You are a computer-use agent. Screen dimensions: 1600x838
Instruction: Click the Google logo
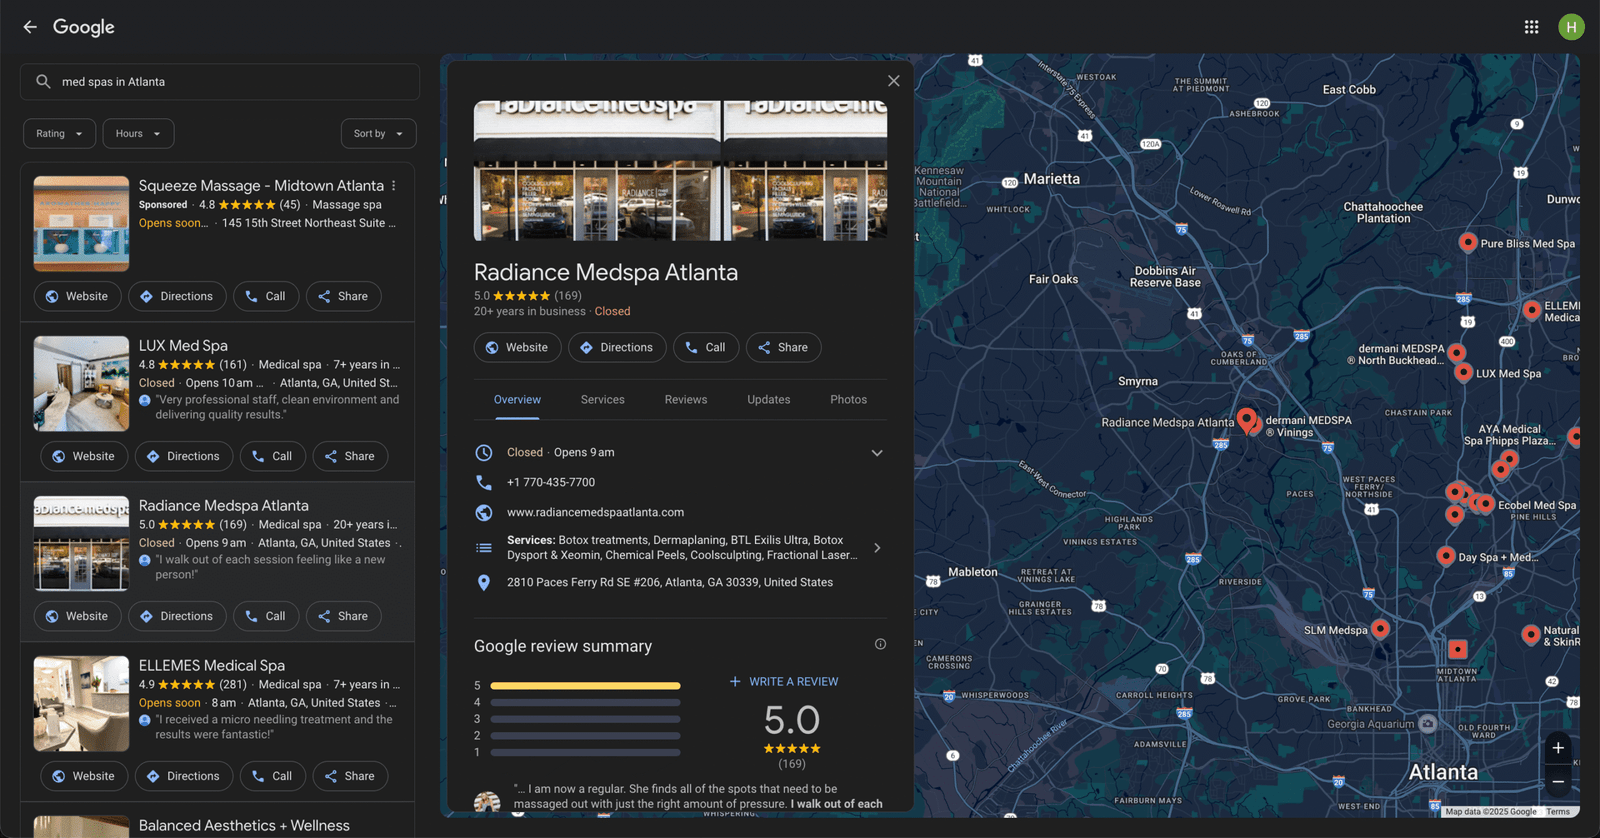84,27
